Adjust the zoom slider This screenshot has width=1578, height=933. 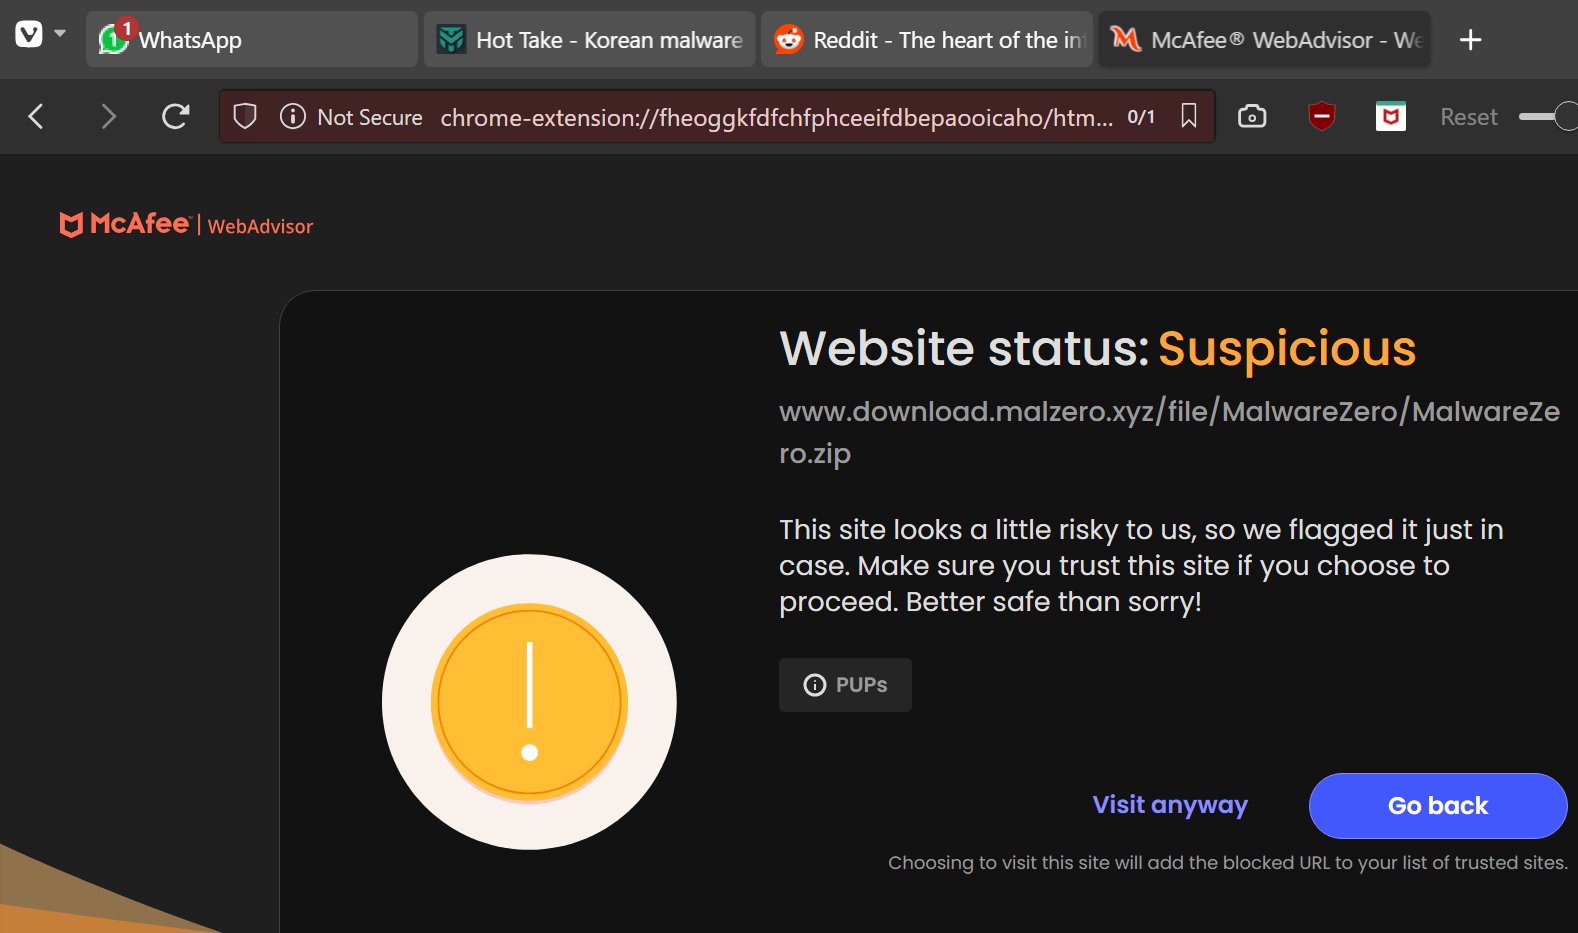(1547, 117)
